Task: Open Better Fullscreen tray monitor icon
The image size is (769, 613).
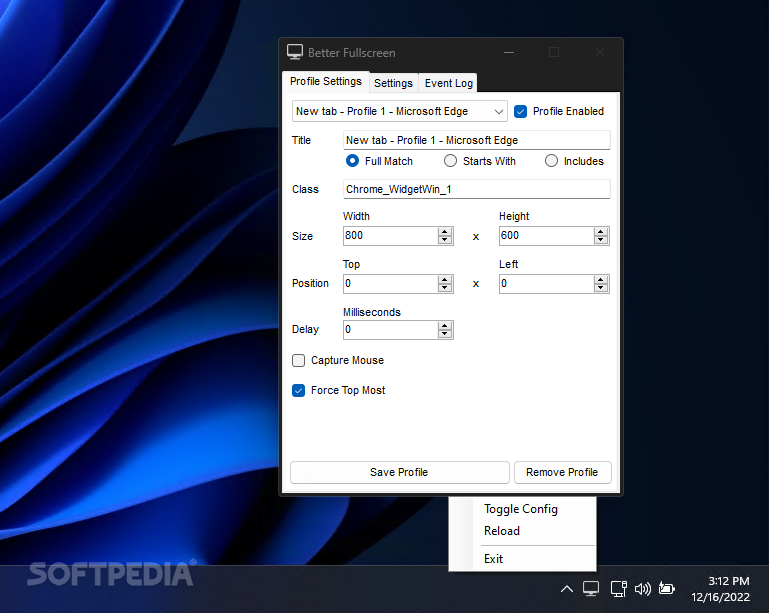Action: coord(591,588)
